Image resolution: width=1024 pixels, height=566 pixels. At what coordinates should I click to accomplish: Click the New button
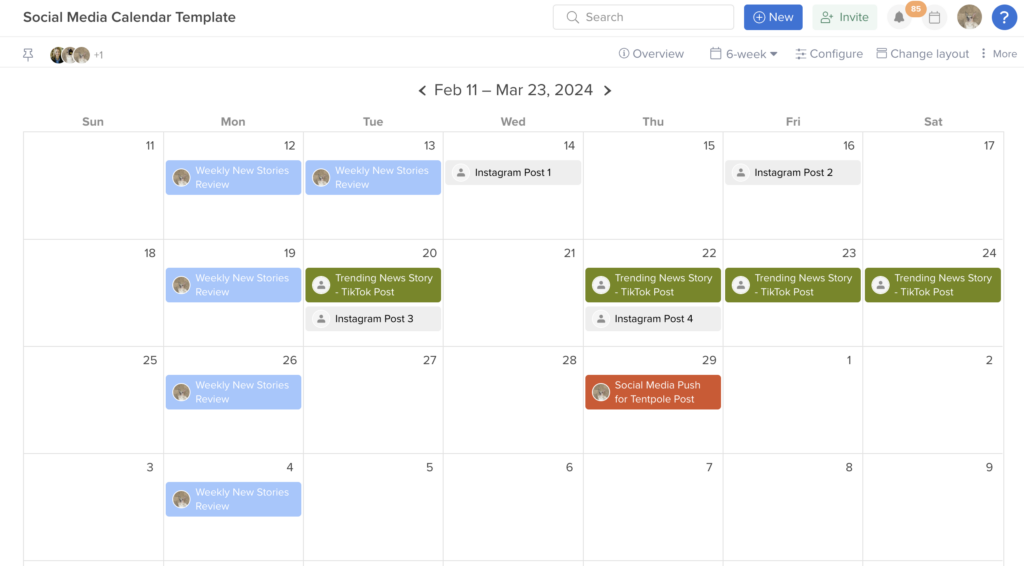pyautogui.click(x=773, y=17)
